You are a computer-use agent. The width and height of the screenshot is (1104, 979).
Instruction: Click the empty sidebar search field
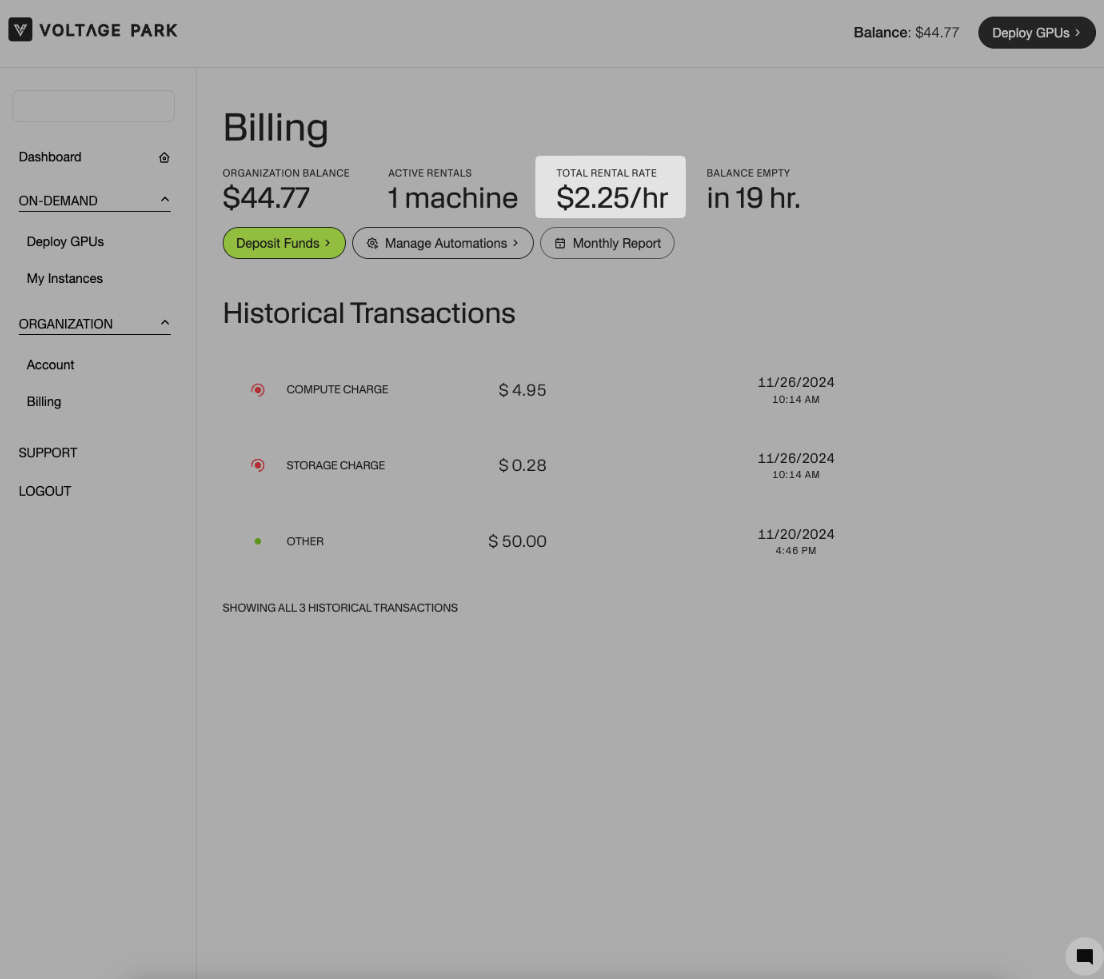93,106
